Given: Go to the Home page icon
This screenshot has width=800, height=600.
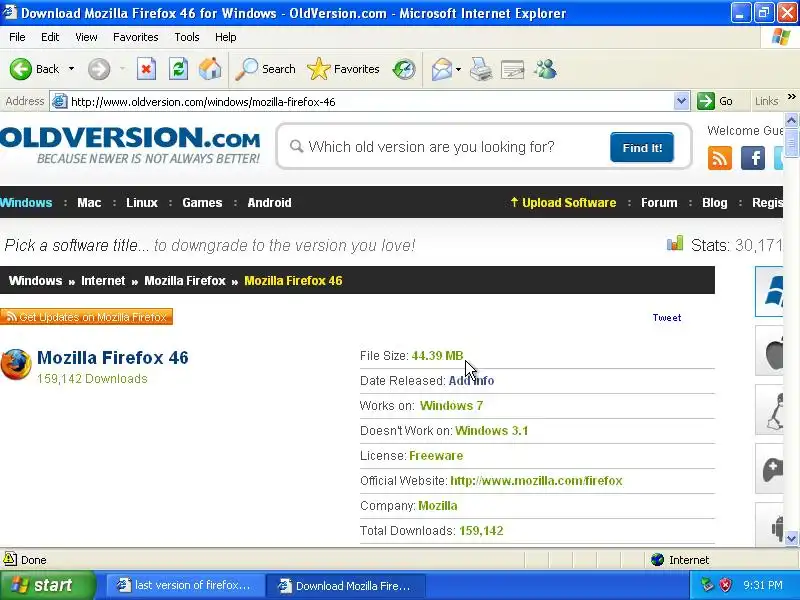Looking at the screenshot, I should point(210,69).
